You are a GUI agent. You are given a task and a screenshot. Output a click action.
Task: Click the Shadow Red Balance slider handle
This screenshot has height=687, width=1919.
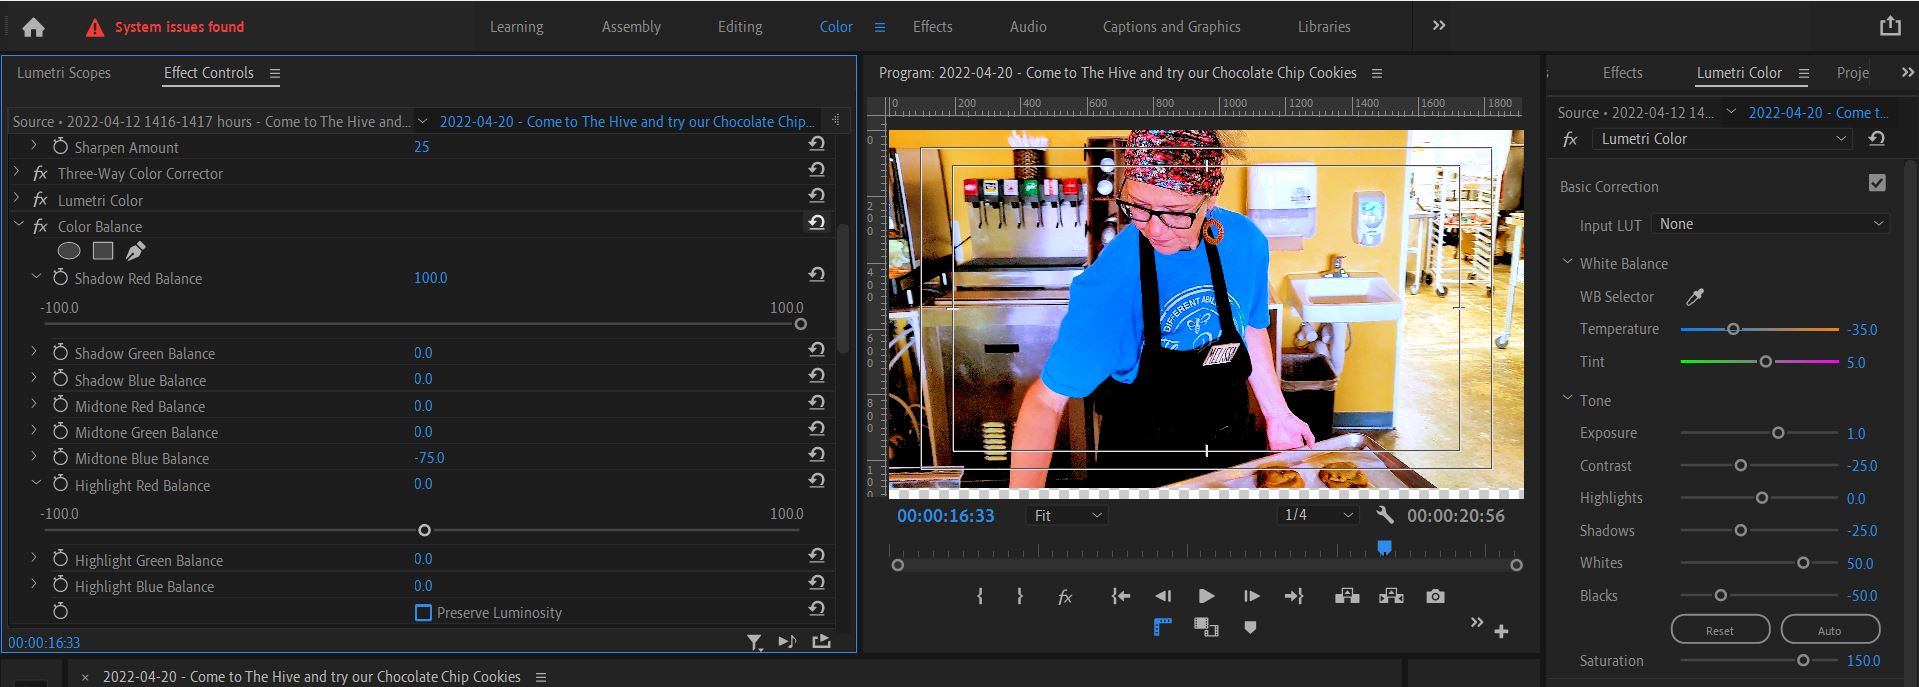800,324
